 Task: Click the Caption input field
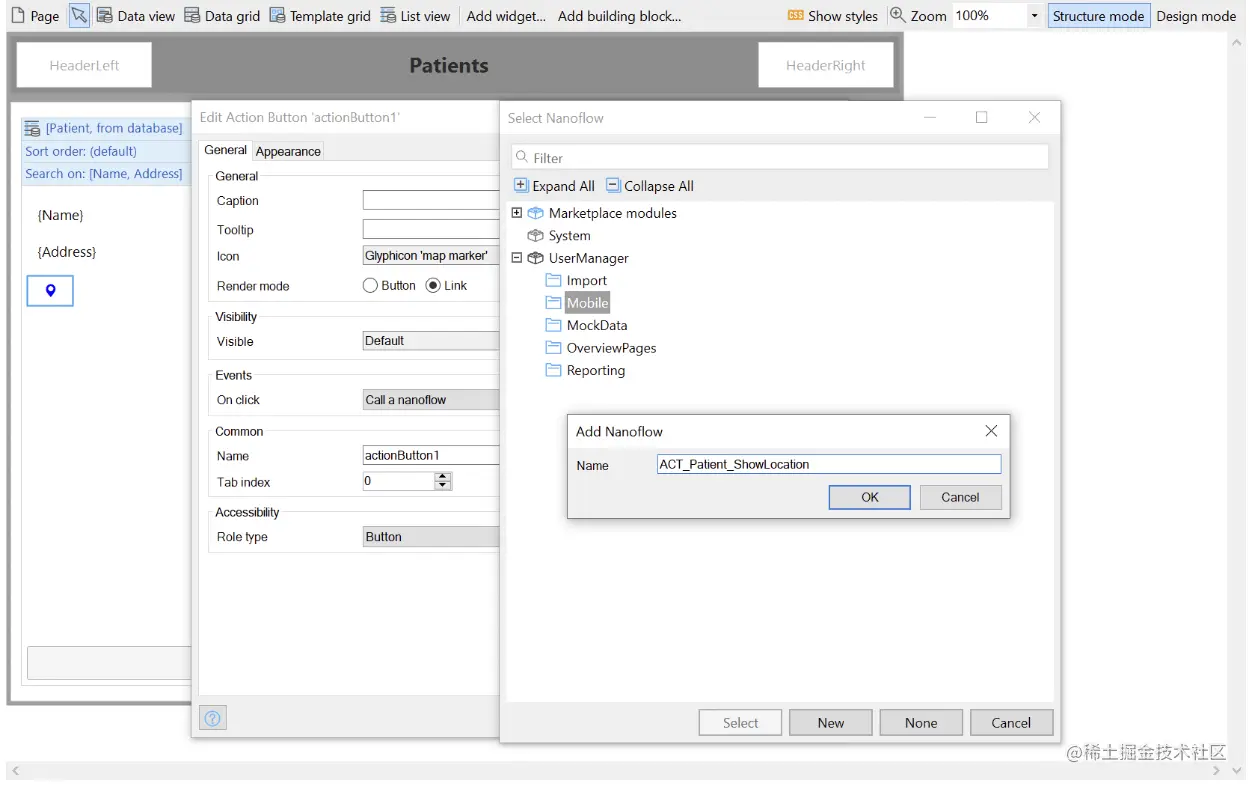tap(431, 200)
